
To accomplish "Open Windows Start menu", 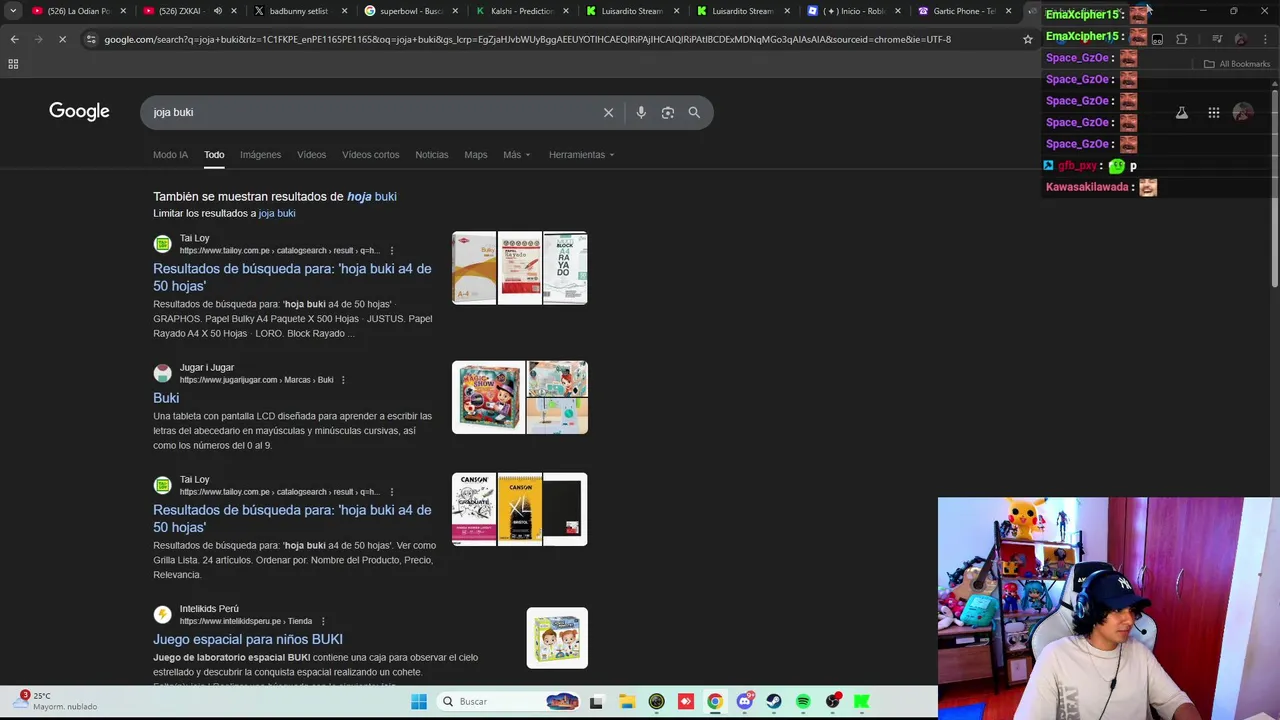I will [x=419, y=702].
